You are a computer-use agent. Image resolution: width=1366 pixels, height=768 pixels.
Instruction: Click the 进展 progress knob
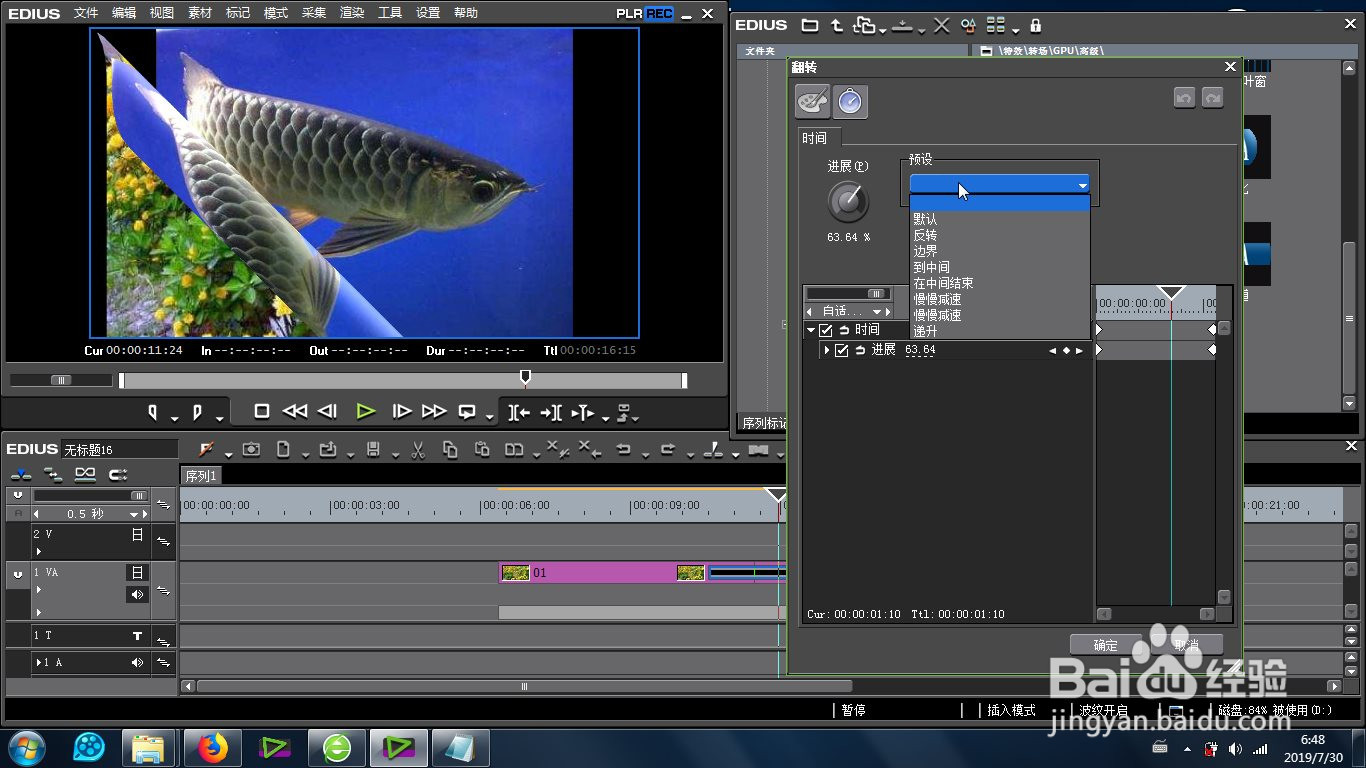(x=848, y=203)
